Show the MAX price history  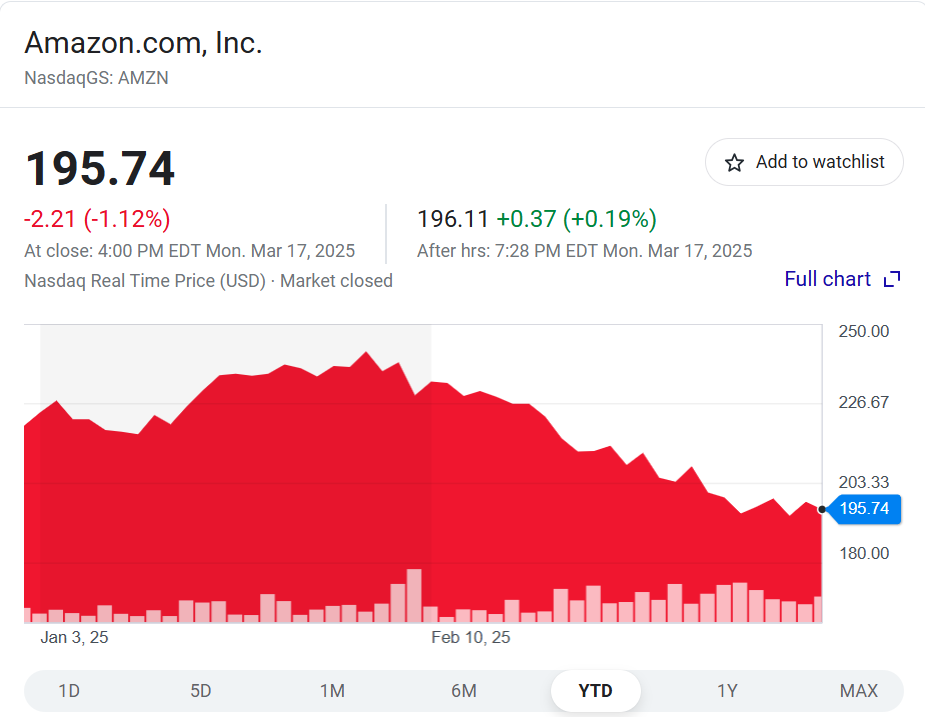click(x=858, y=691)
